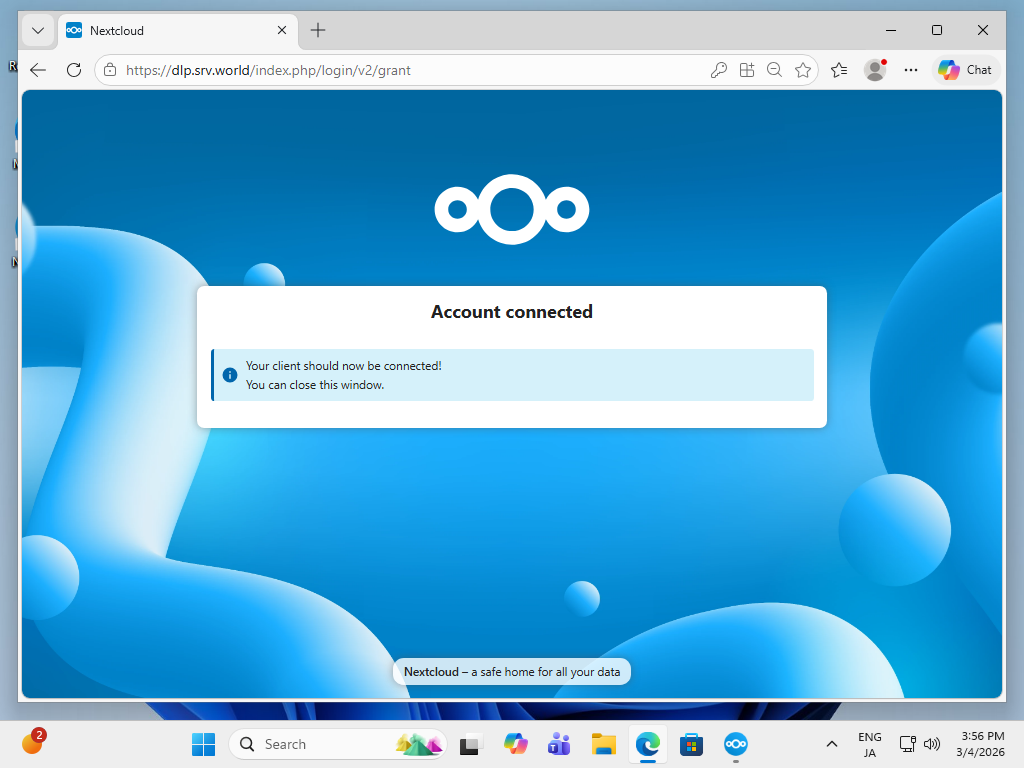Open network status tray icon
The width and height of the screenshot is (1024, 768).
pyautogui.click(x=908, y=744)
